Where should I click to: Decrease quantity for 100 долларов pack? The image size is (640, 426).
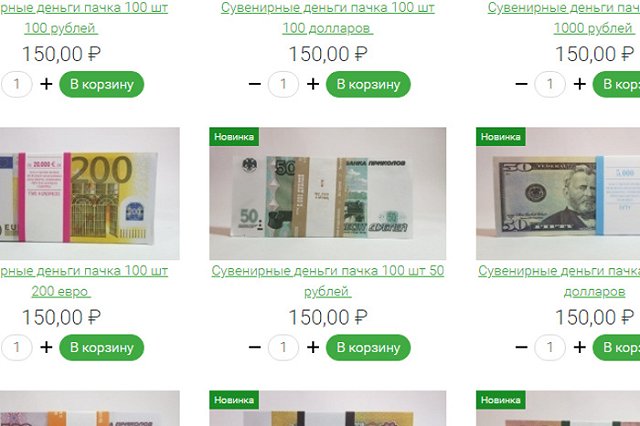(x=255, y=84)
